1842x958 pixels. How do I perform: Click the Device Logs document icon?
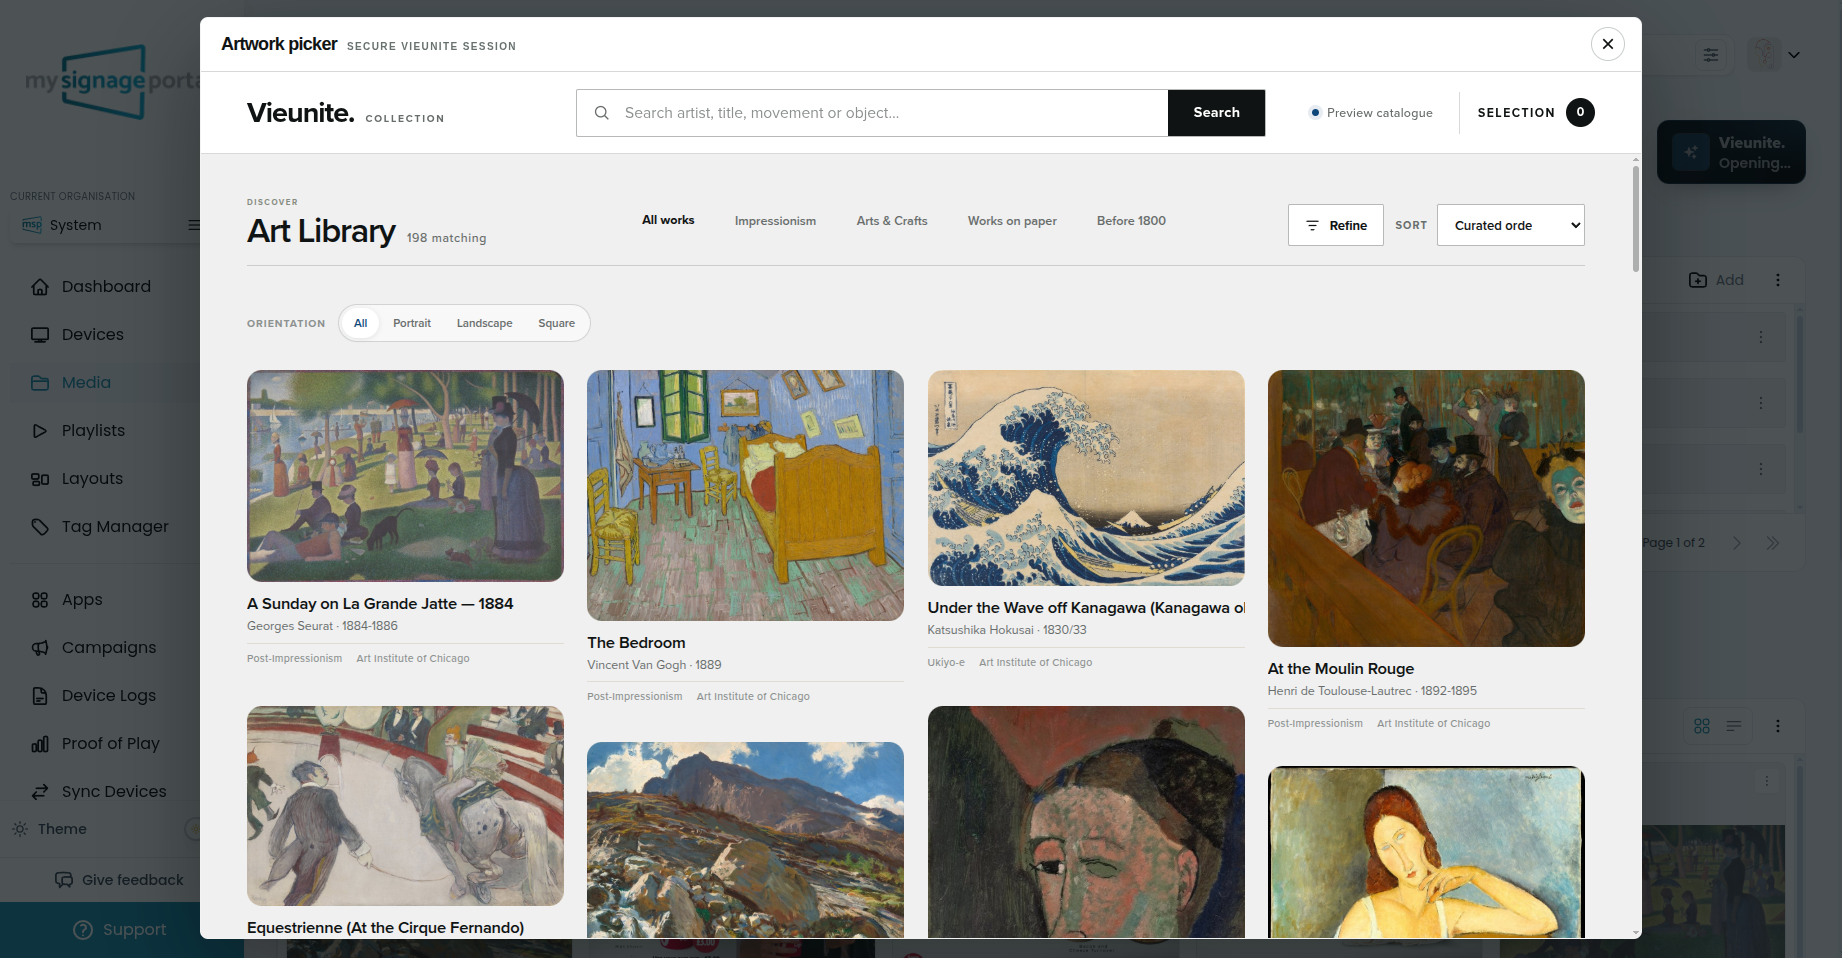pos(40,696)
